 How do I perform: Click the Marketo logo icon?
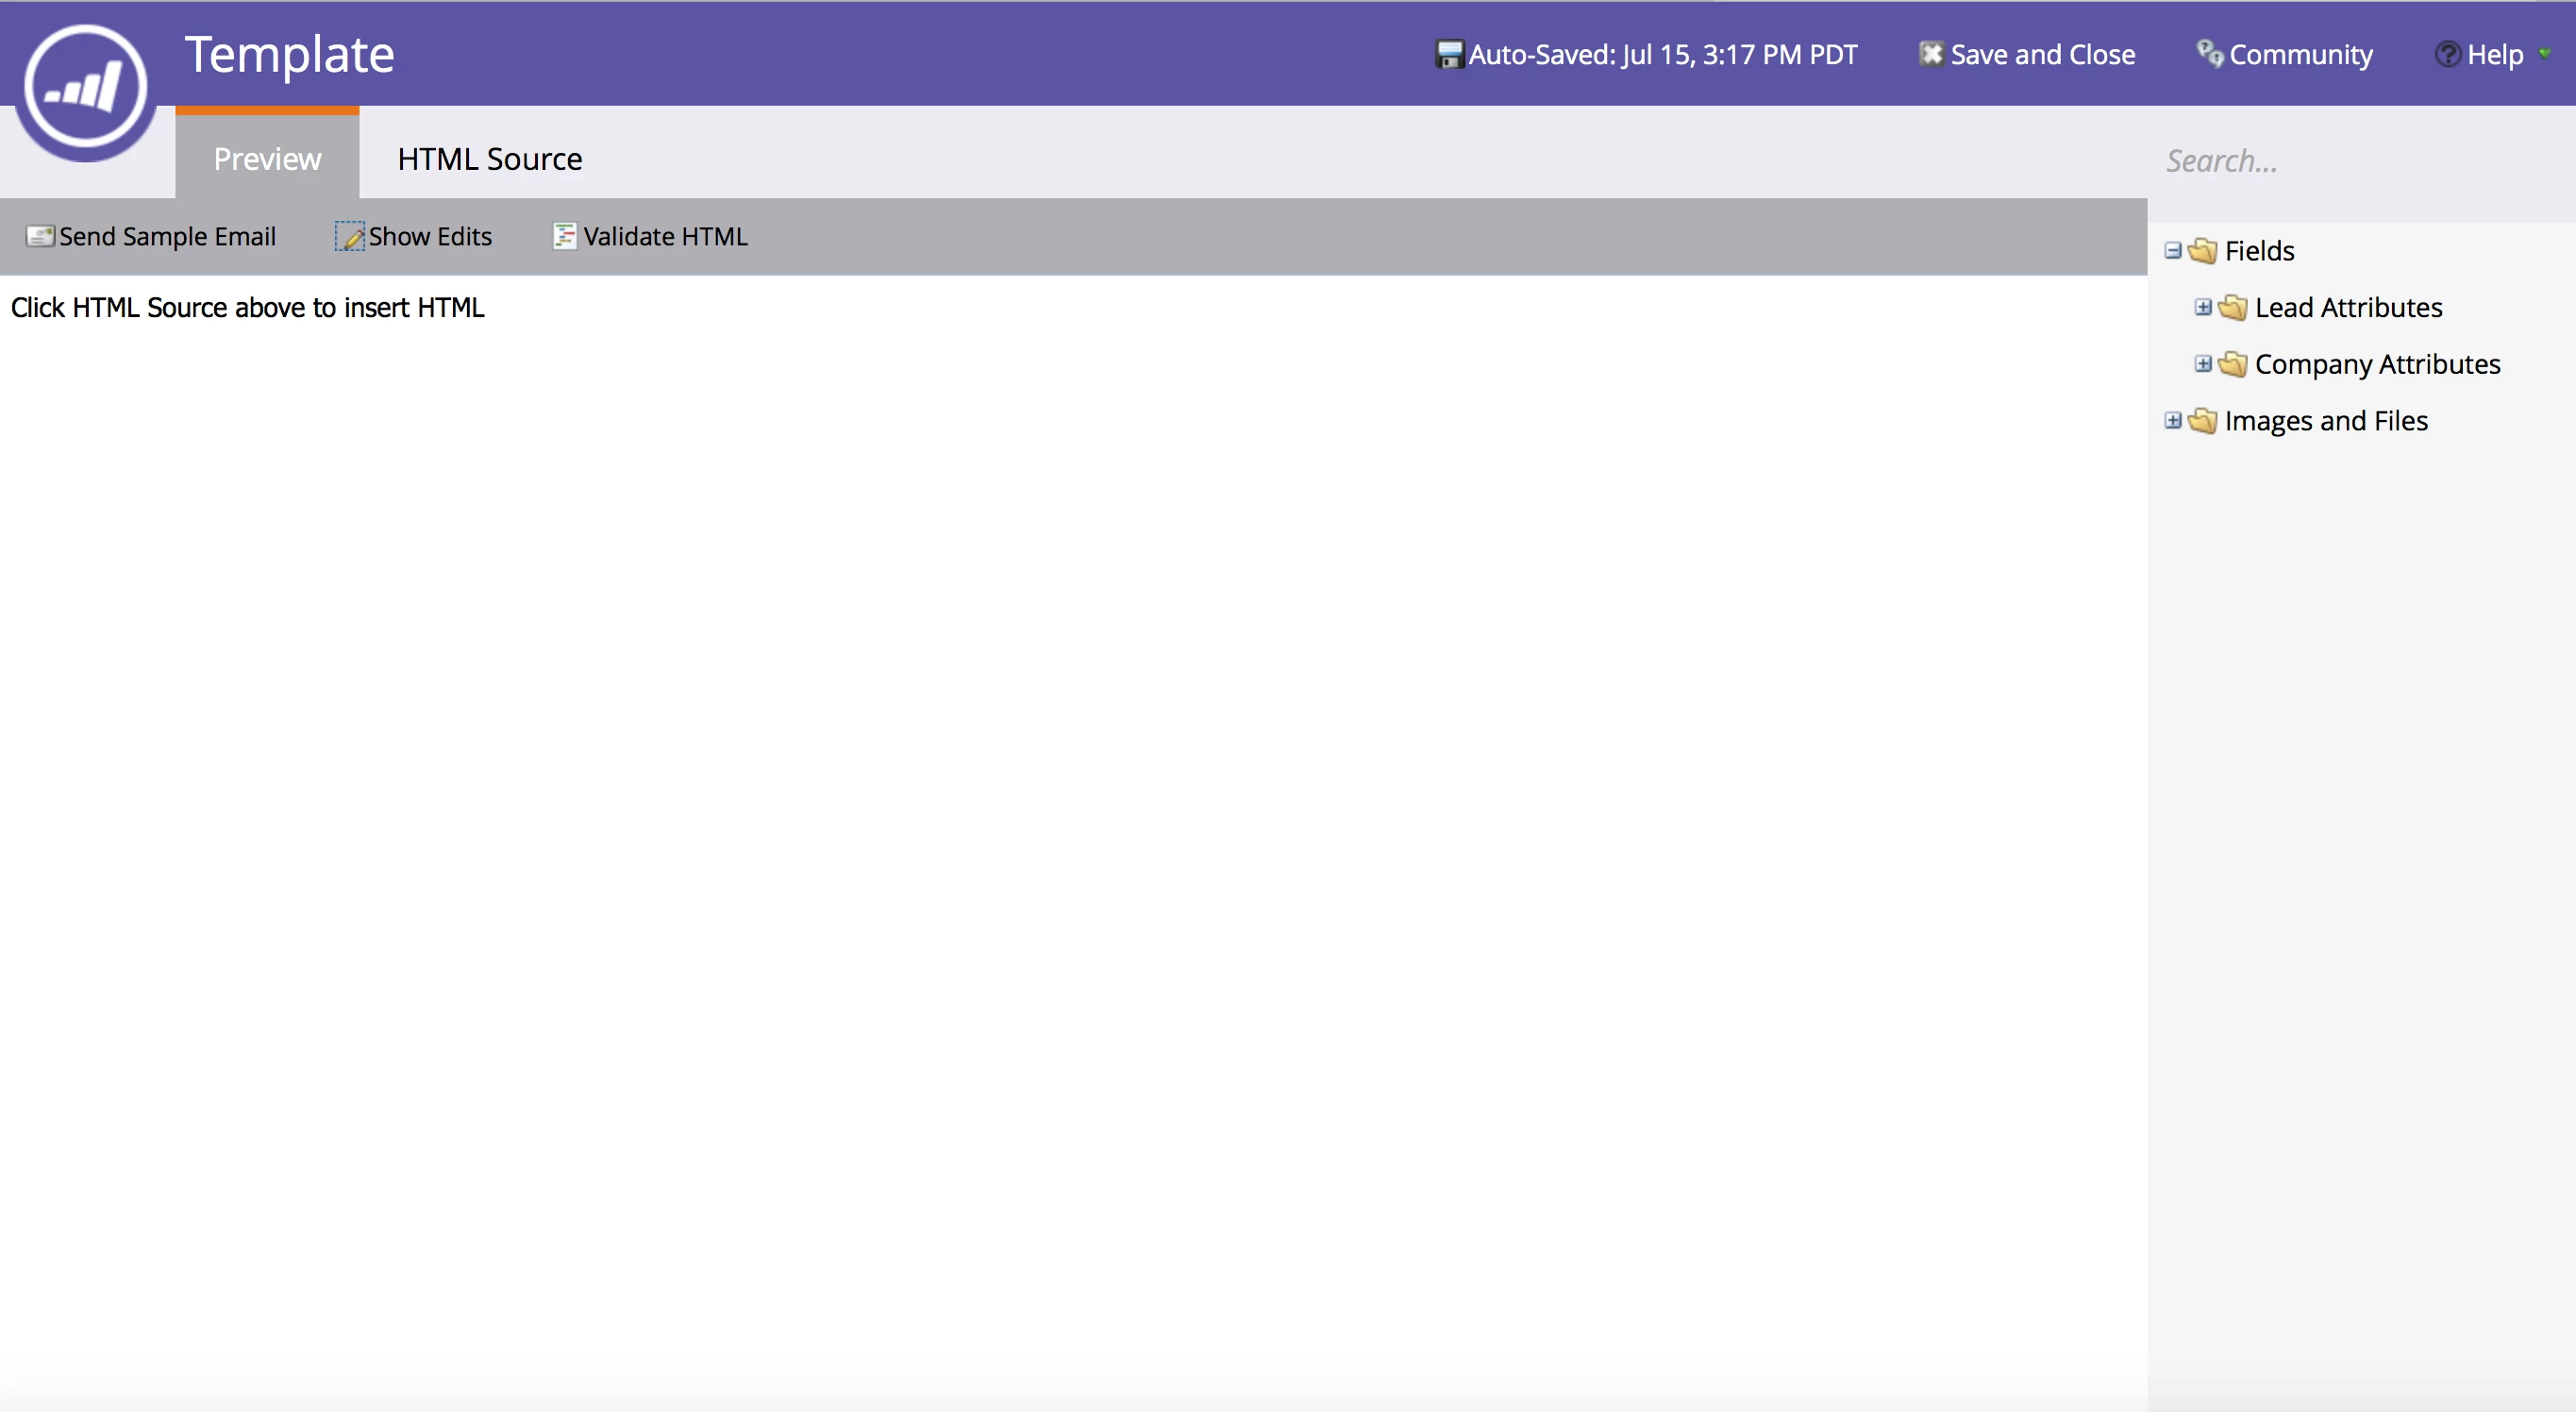pyautogui.click(x=86, y=88)
